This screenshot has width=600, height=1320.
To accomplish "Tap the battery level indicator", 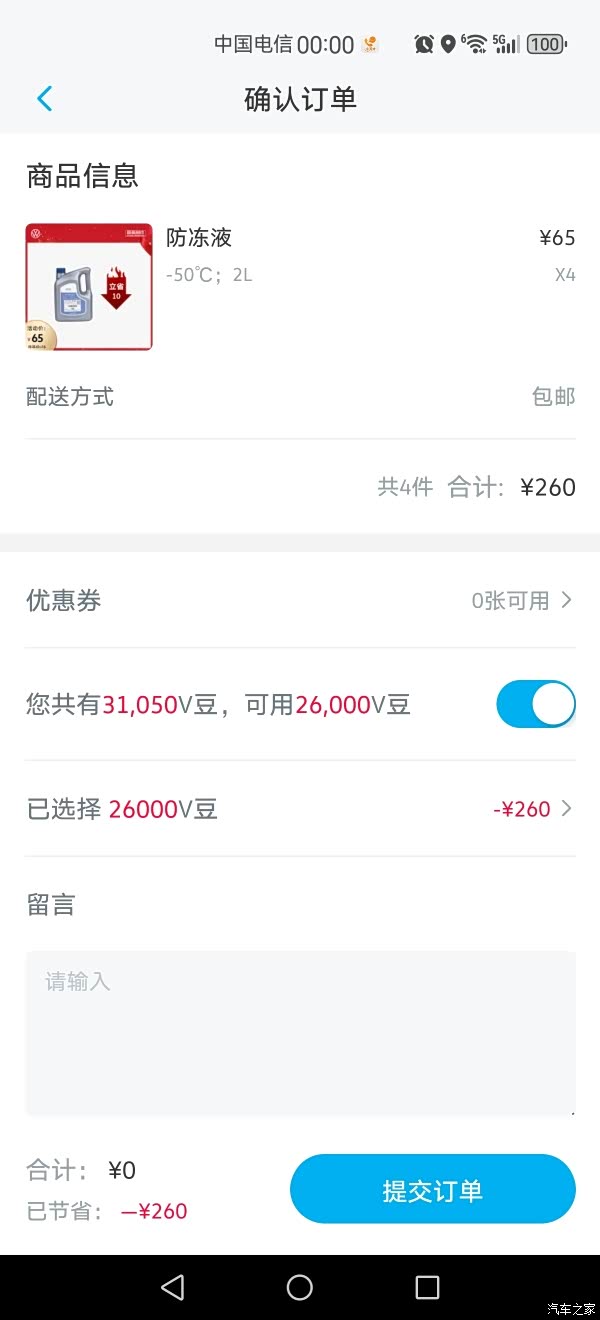I will point(546,44).
